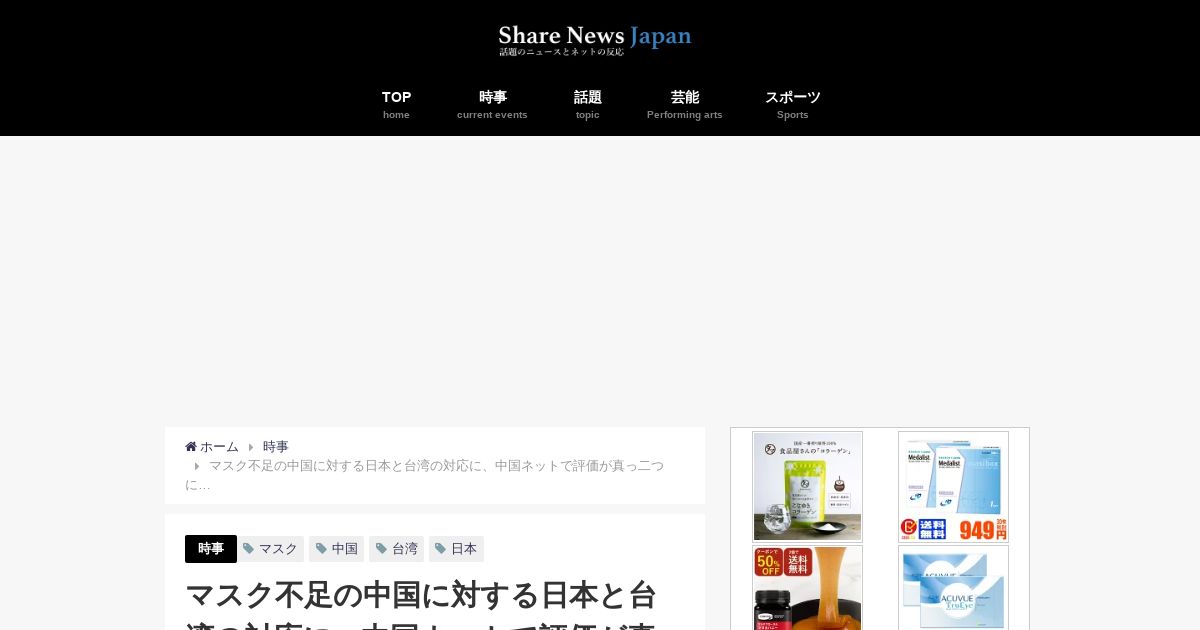Go to 時事 breadcrumb link
This screenshot has height=630, width=1200.
click(x=276, y=447)
